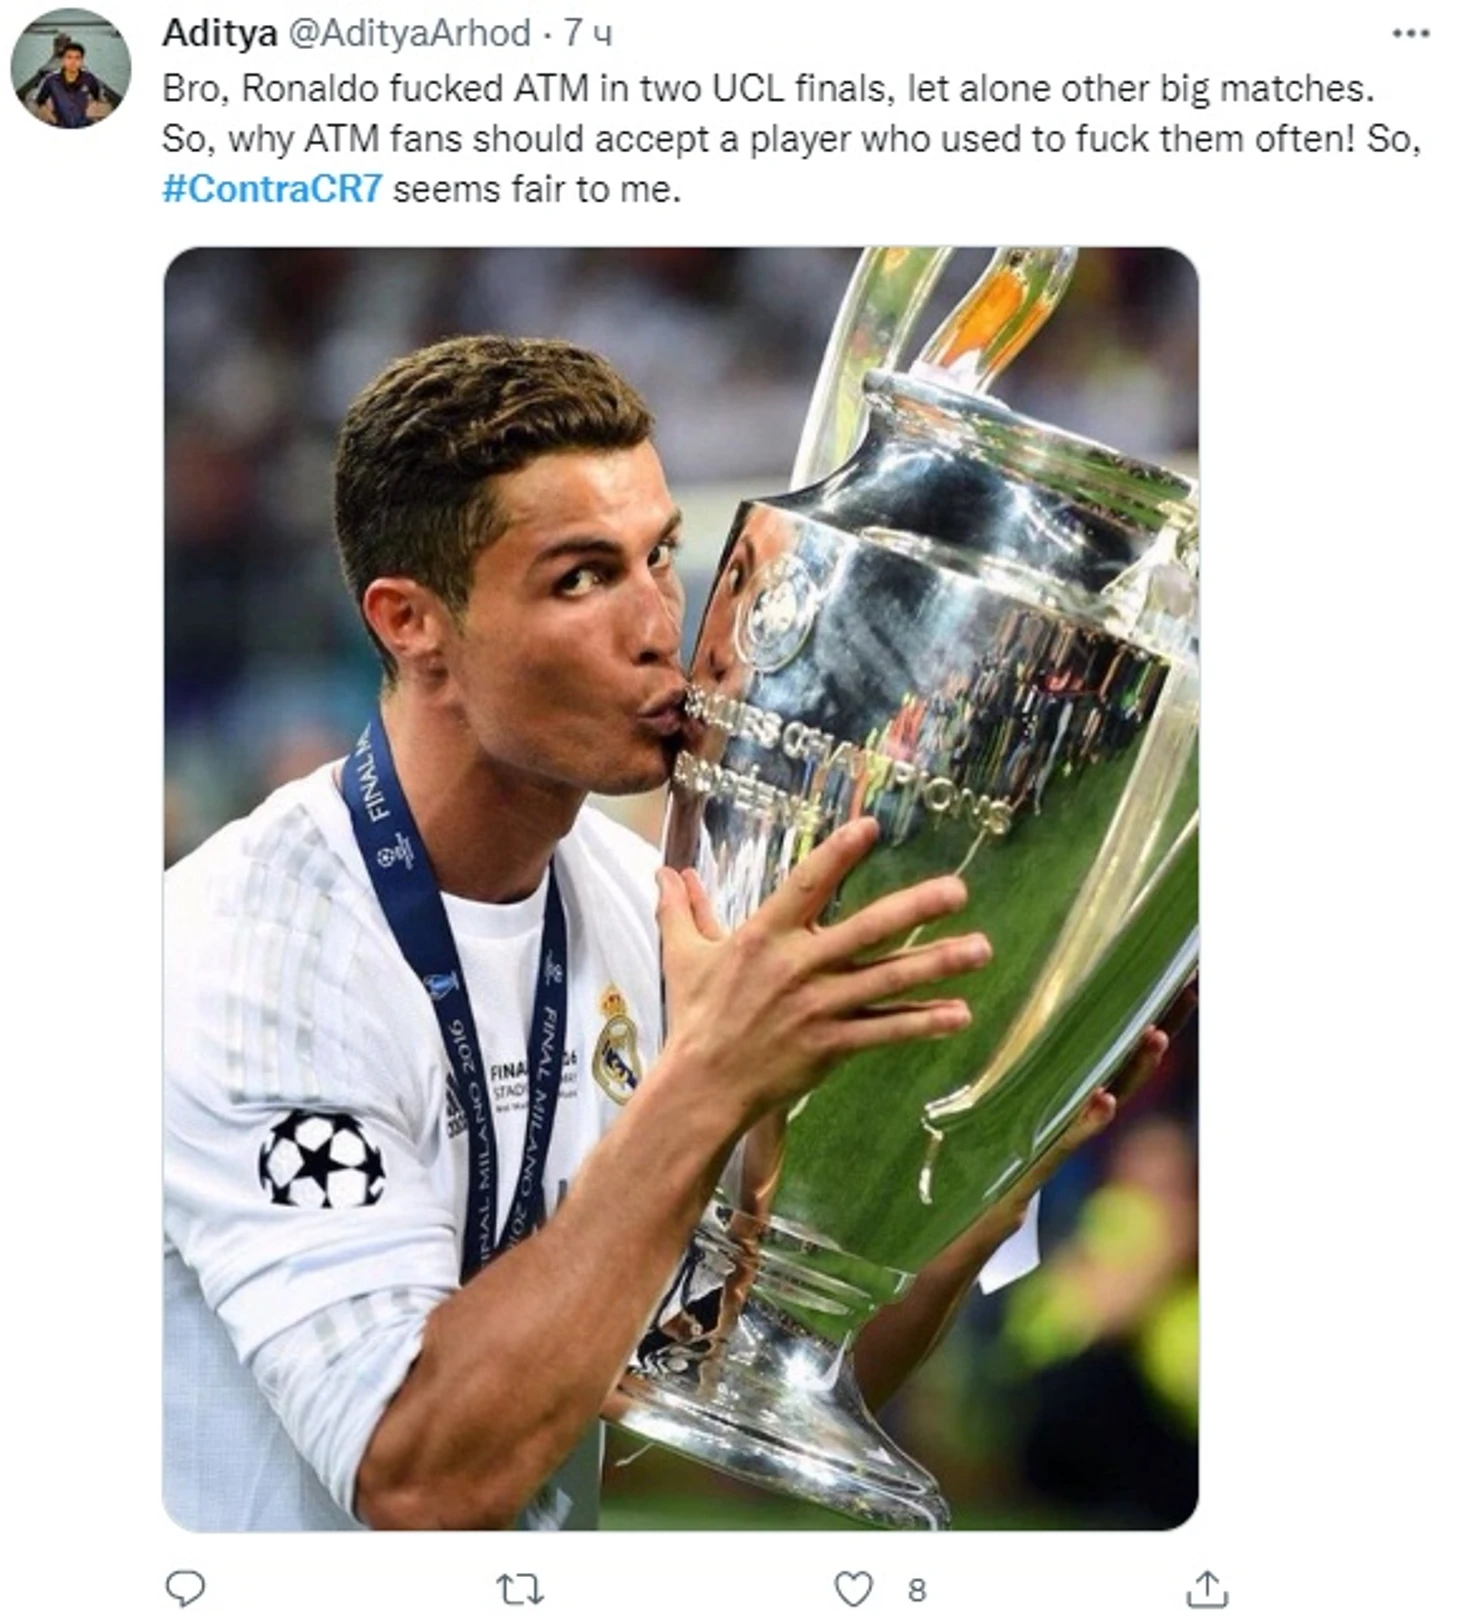This screenshot has width=1460, height=1621.
Task: Open tweet permalink from timestamp 7 ч
Action: tap(588, 34)
